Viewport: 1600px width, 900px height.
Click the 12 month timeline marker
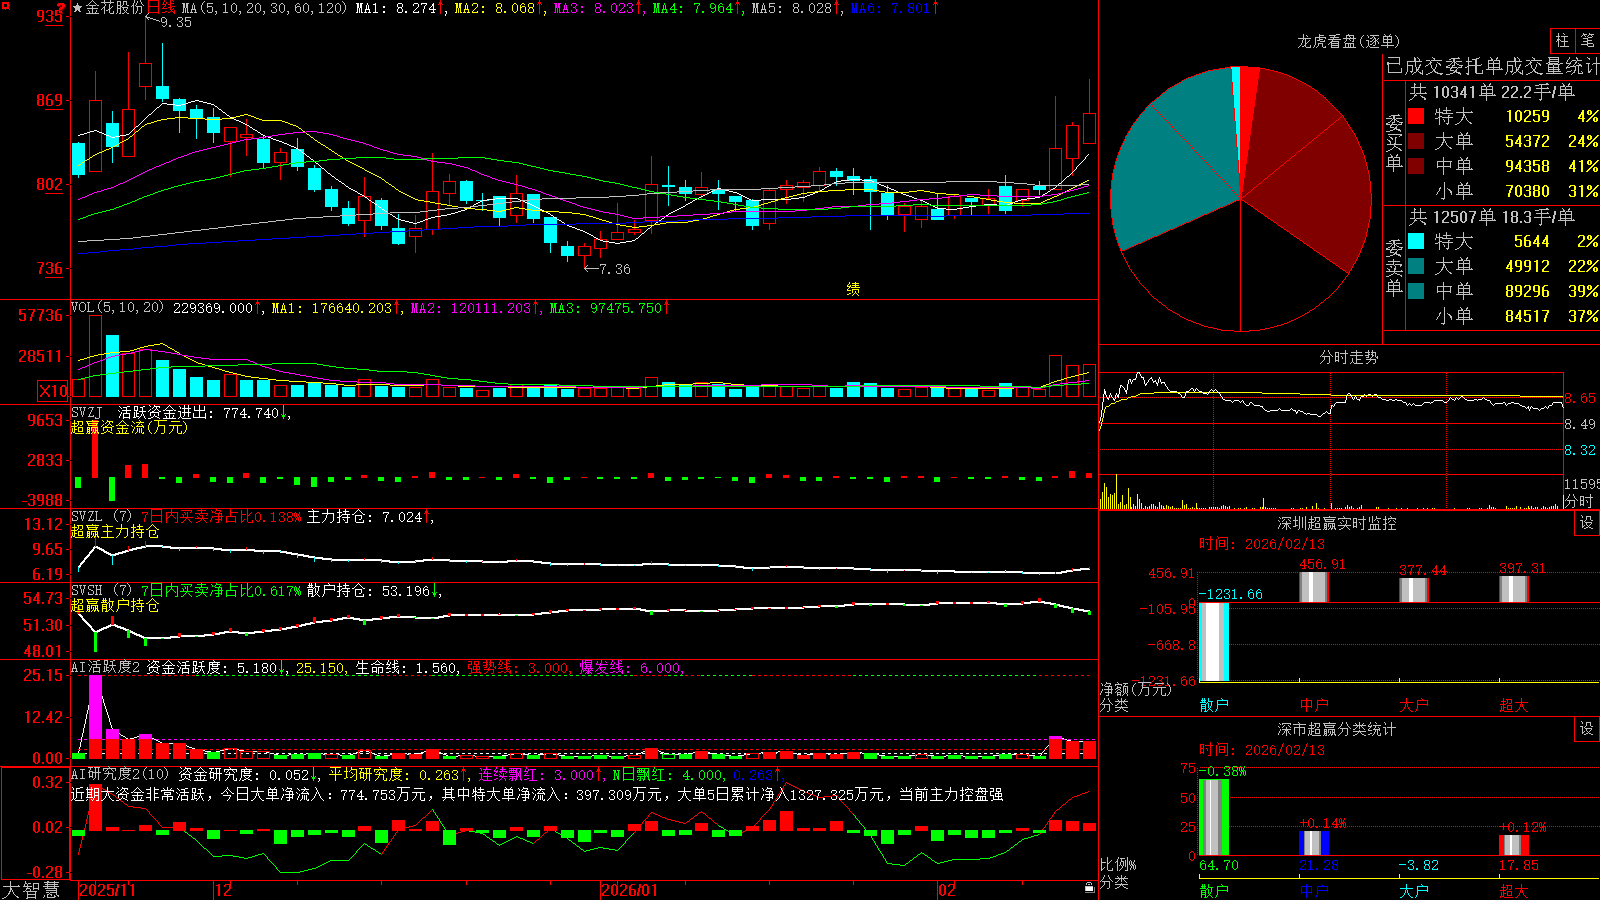[224, 890]
